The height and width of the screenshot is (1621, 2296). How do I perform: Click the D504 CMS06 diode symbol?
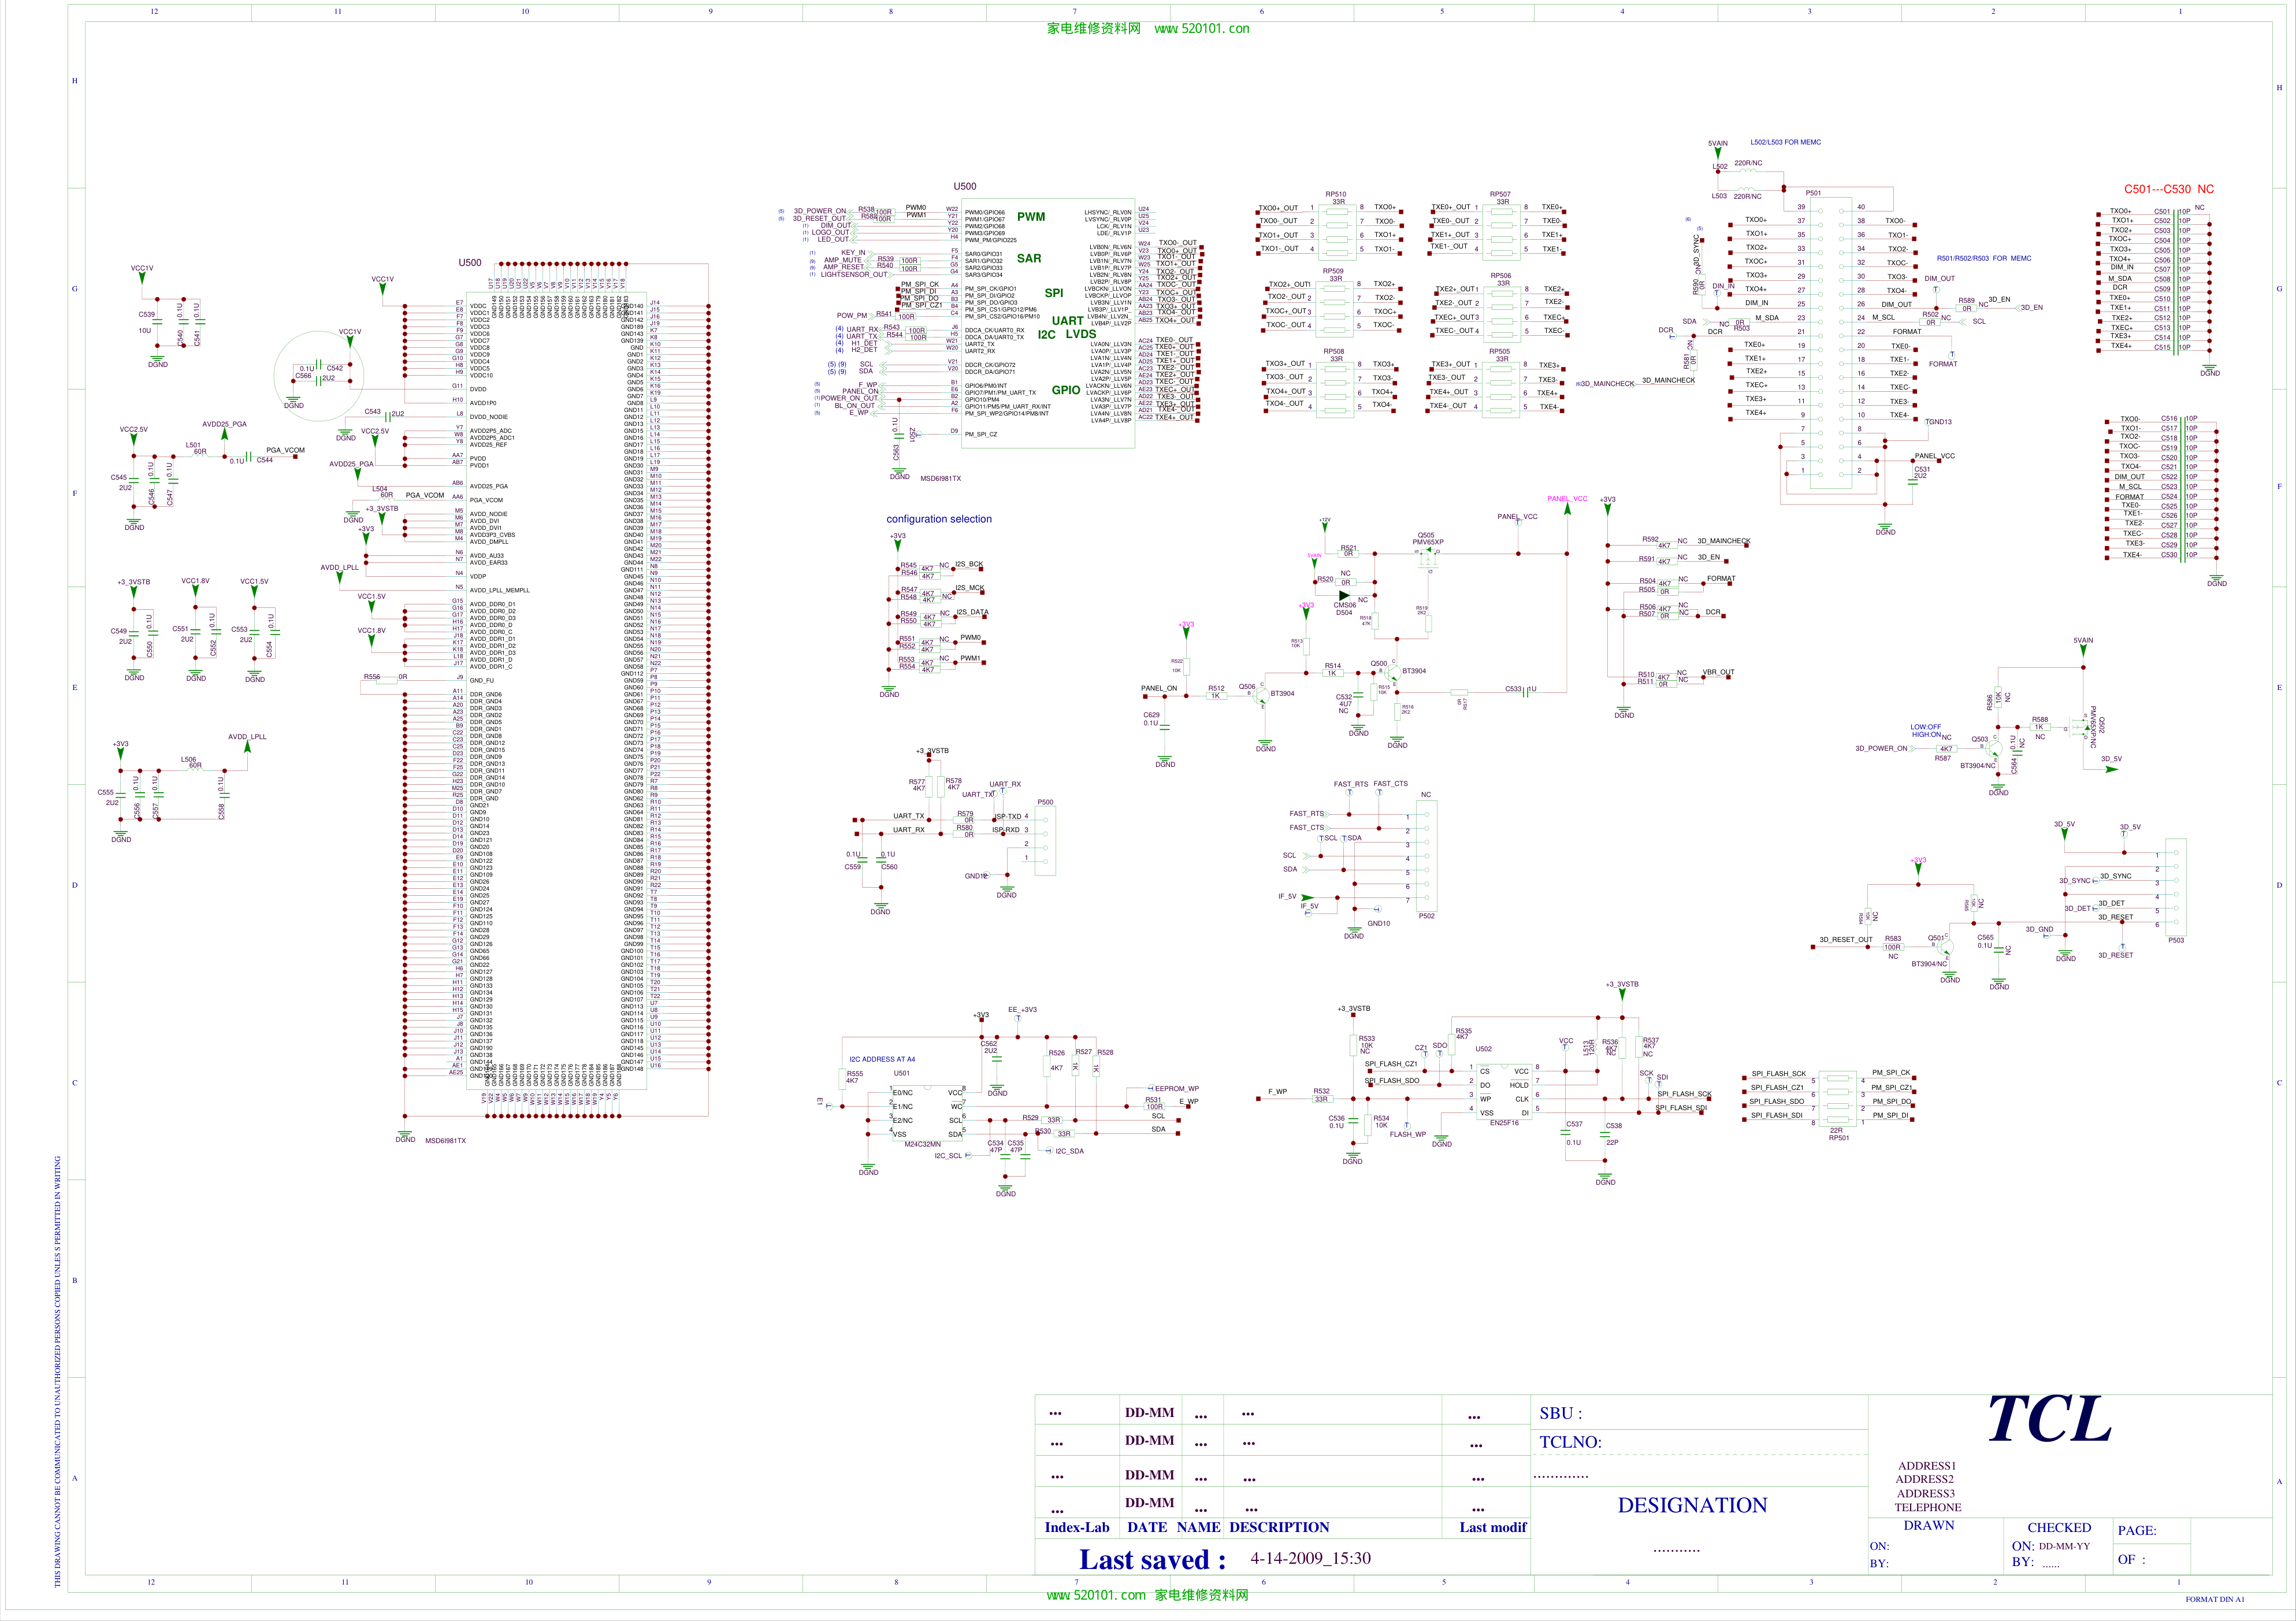[x=1344, y=595]
